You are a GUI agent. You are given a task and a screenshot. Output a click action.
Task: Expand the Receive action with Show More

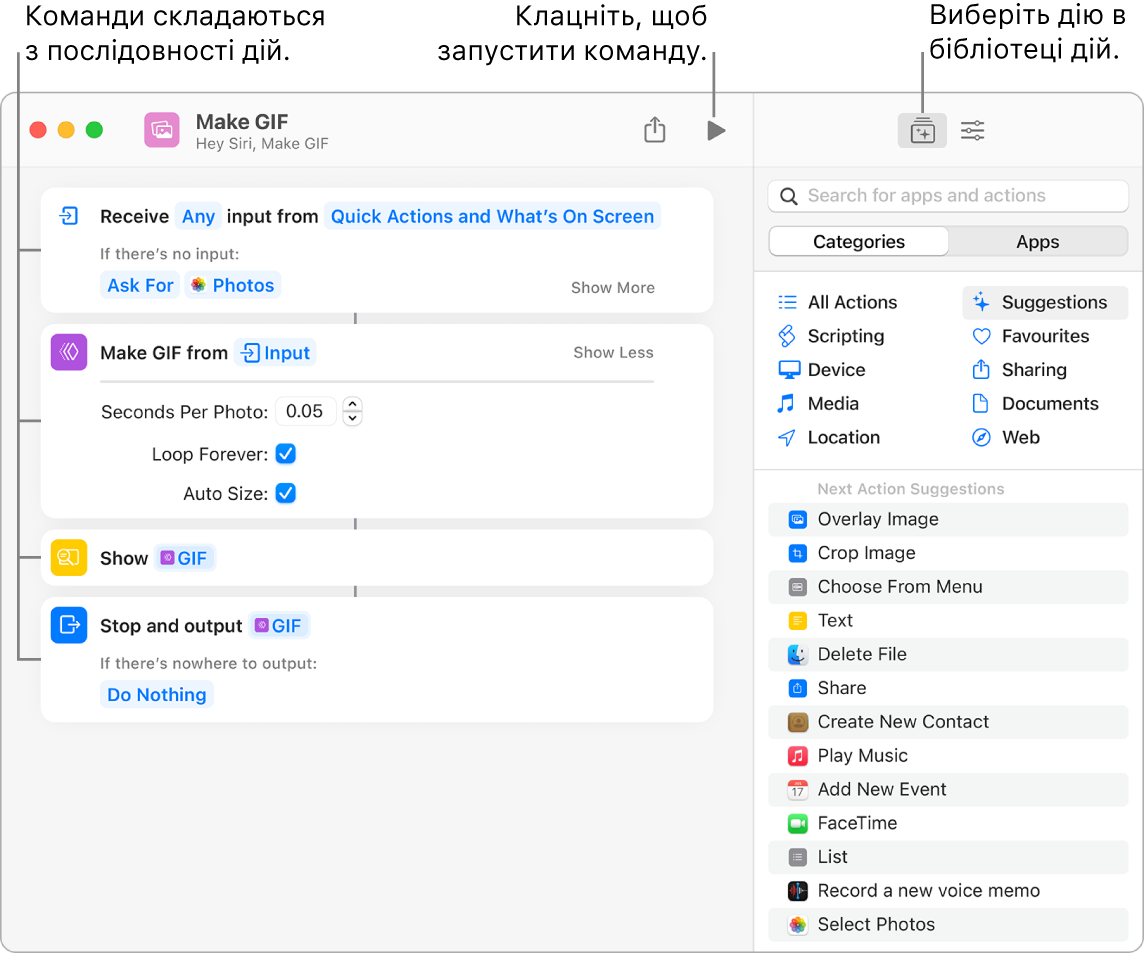pos(612,288)
